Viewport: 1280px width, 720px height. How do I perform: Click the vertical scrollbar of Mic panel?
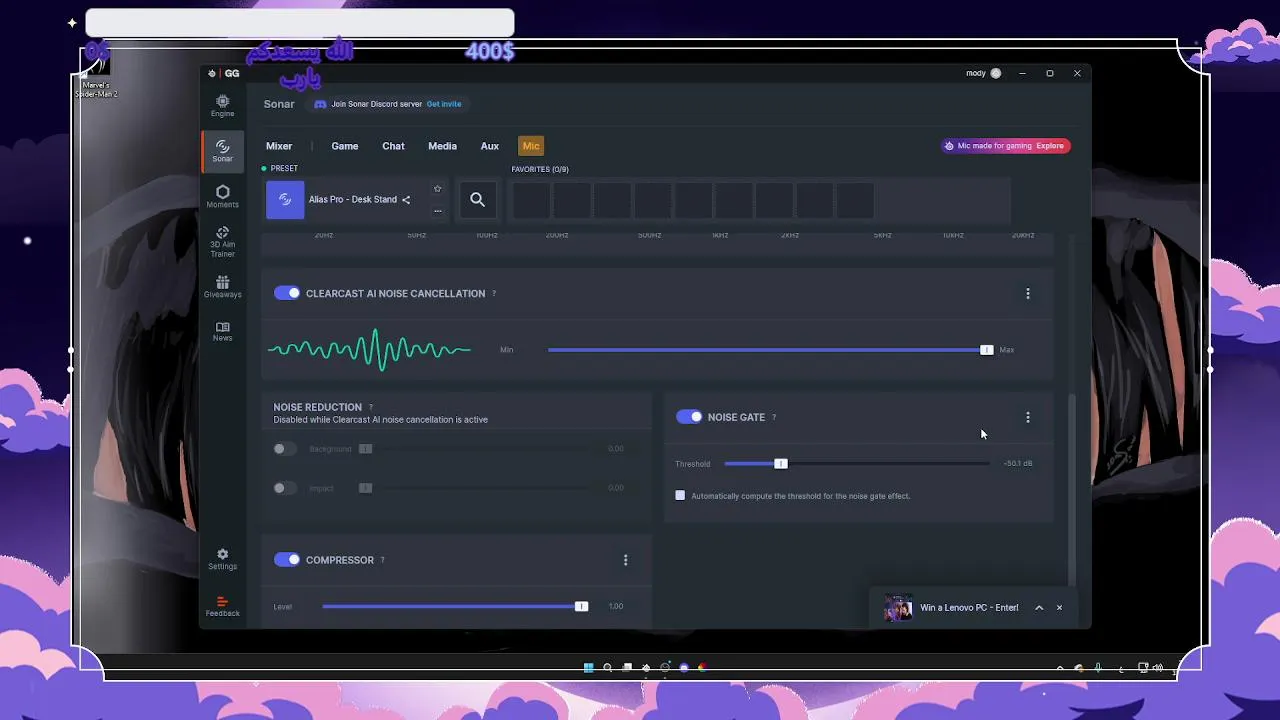(1072, 489)
